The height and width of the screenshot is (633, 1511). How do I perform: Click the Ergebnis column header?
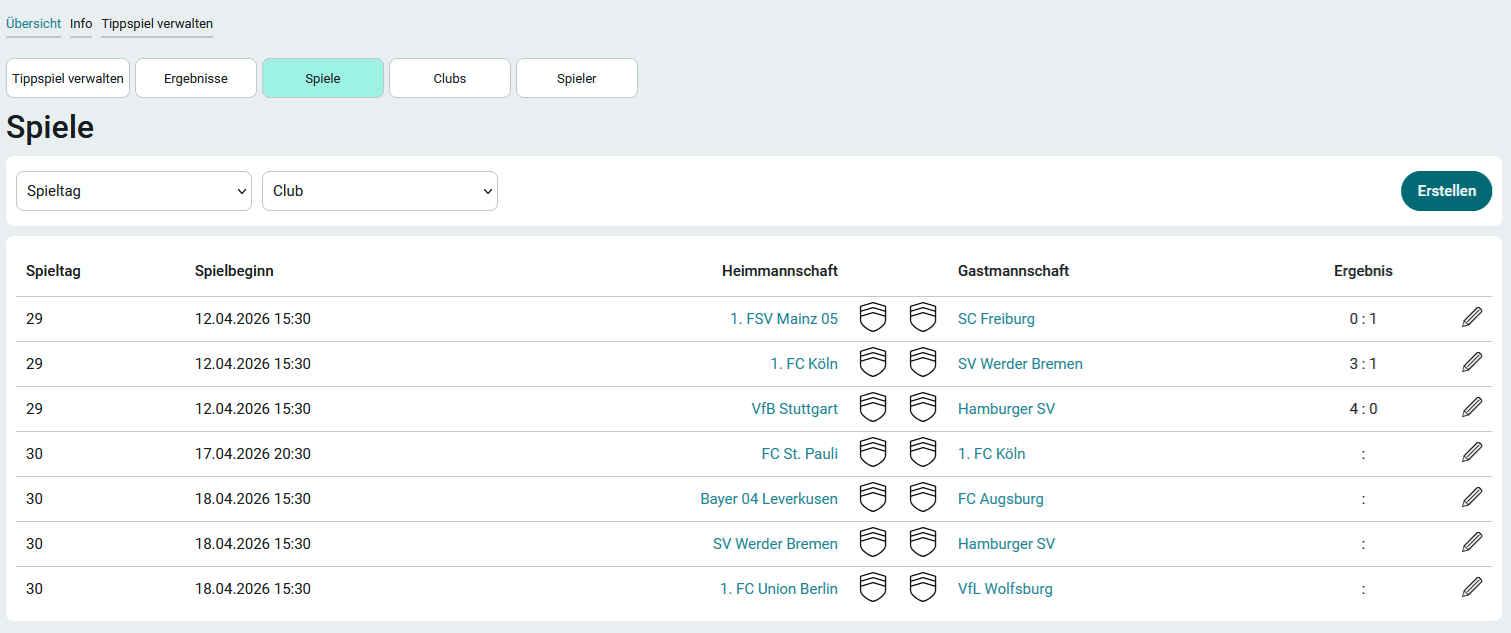(1363, 271)
